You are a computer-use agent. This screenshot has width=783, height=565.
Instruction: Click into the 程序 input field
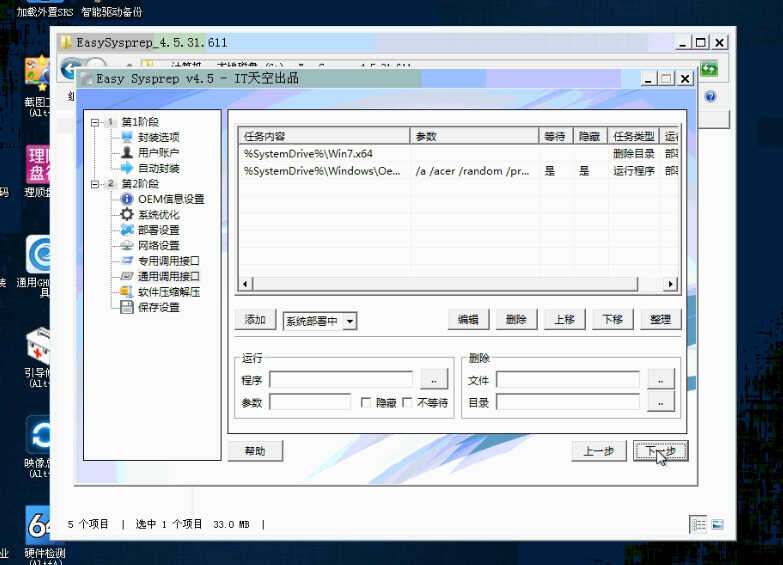(341, 379)
